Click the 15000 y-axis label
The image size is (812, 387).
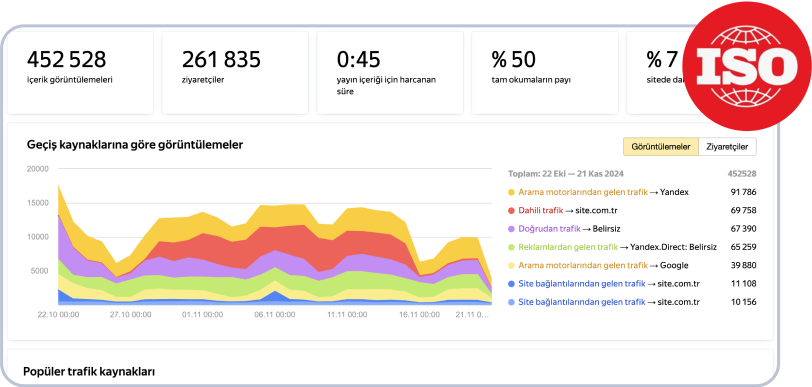(37, 203)
